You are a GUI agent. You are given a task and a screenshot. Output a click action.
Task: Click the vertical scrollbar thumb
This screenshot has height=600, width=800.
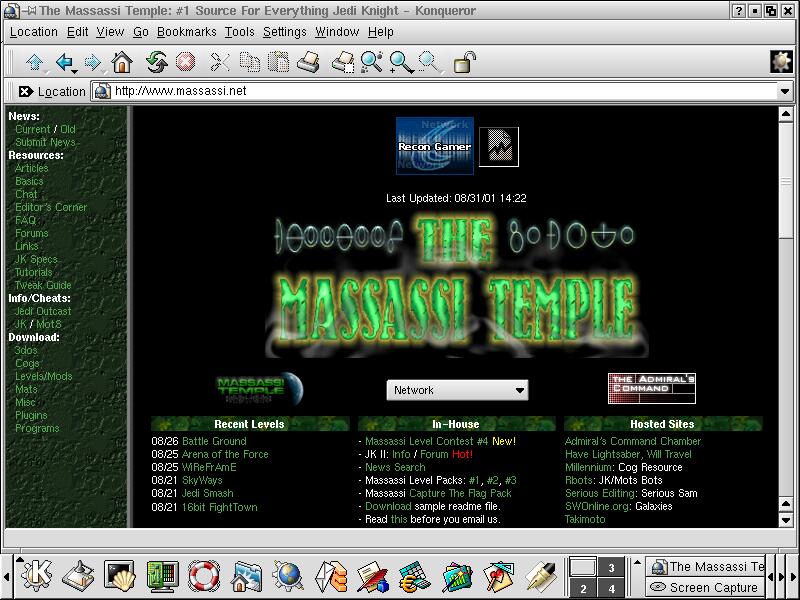[786, 180]
